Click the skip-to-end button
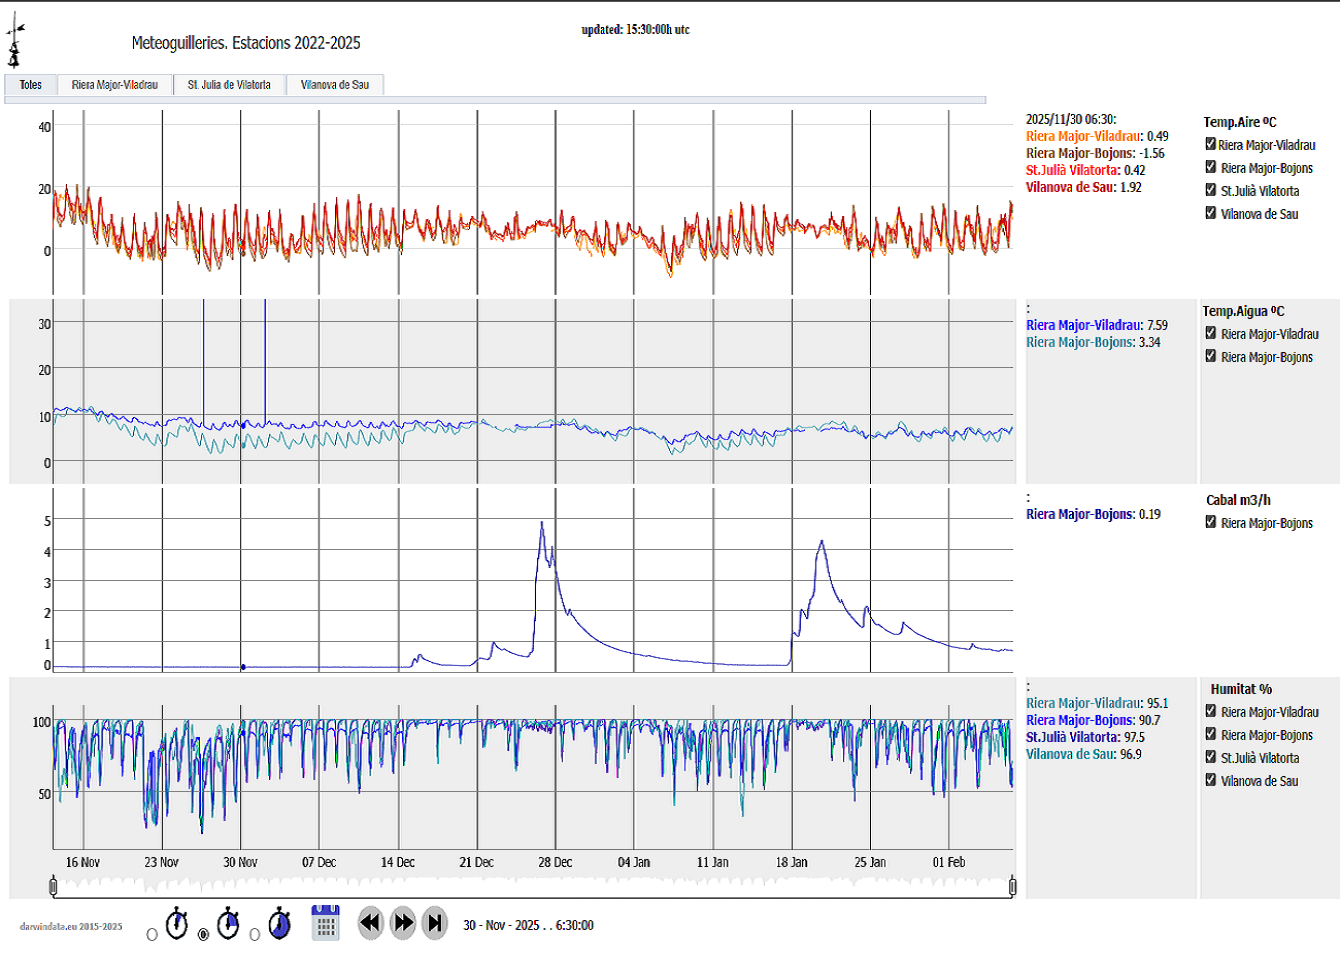This screenshot has width=1340, height=955. pos(435,923)
